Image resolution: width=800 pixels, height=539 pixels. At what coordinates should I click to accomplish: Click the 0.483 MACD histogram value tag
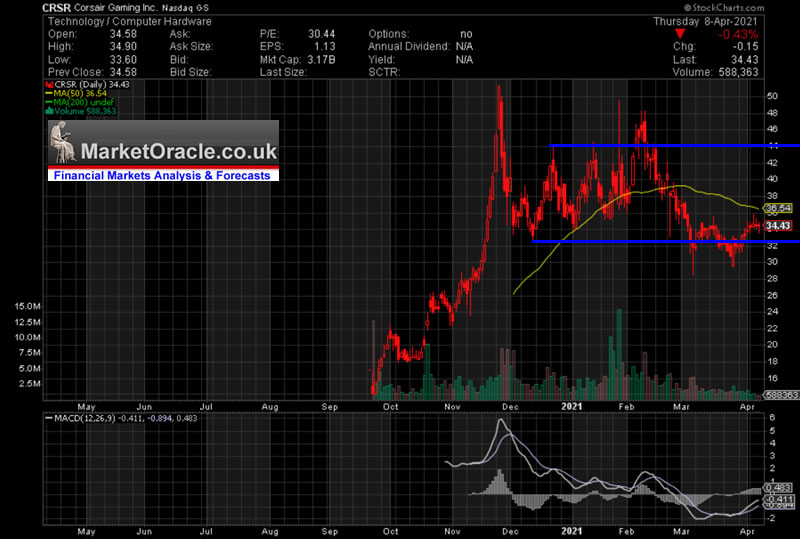tap(778, 487)
